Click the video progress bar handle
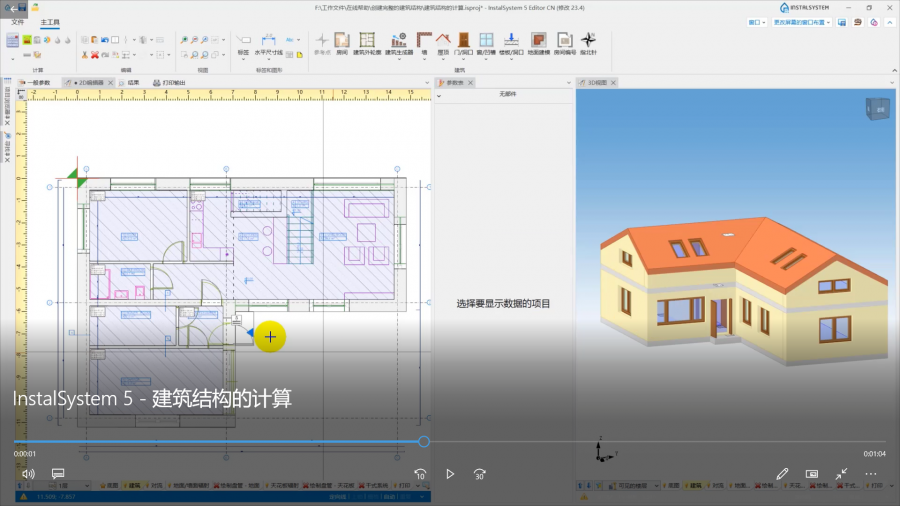Viewport: 900px width, 506px height. click(x=424, y=441)
